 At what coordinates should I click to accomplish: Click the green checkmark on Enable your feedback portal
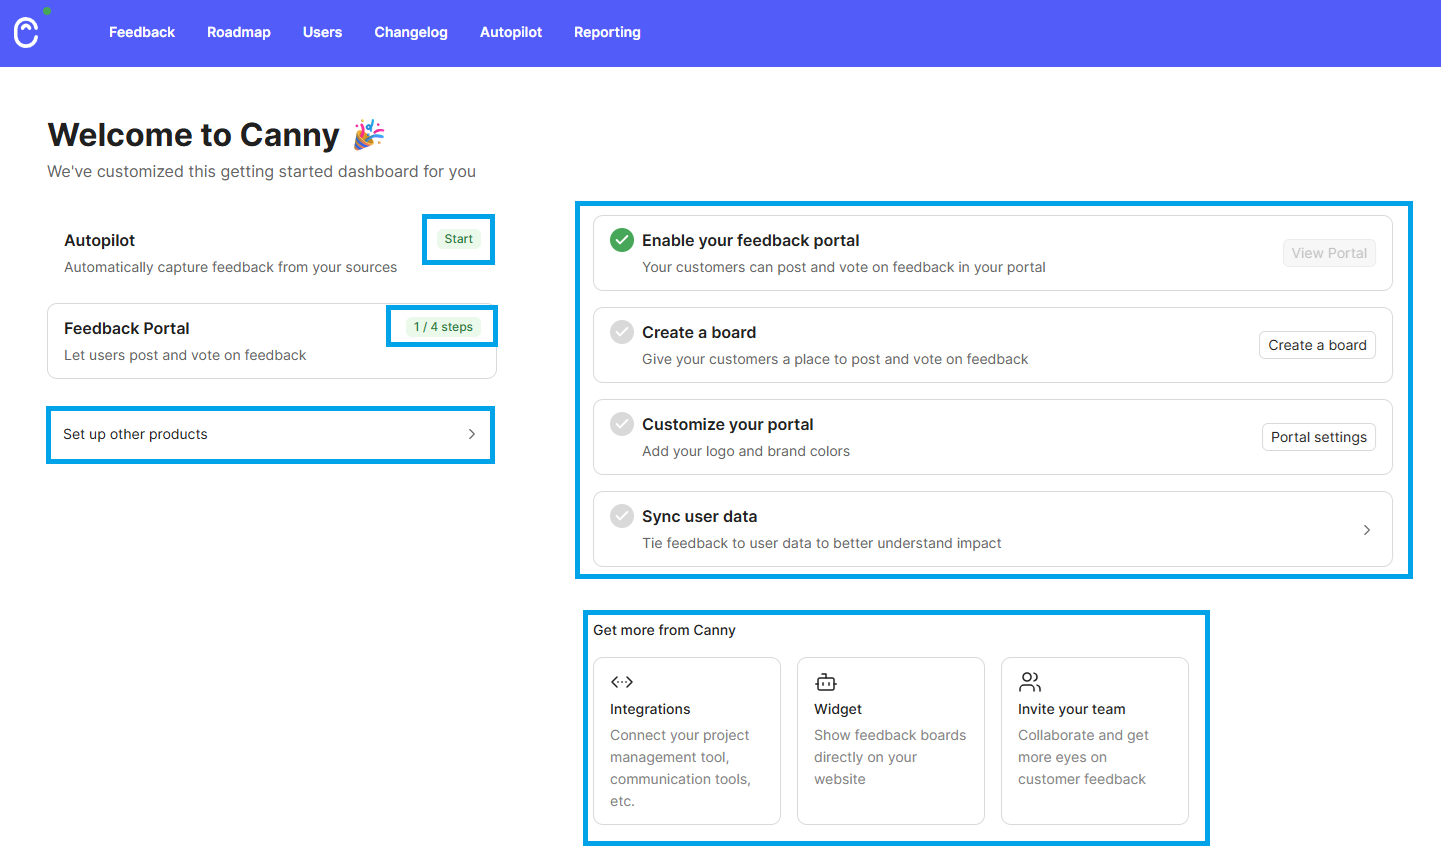click(x=622, y=240)
